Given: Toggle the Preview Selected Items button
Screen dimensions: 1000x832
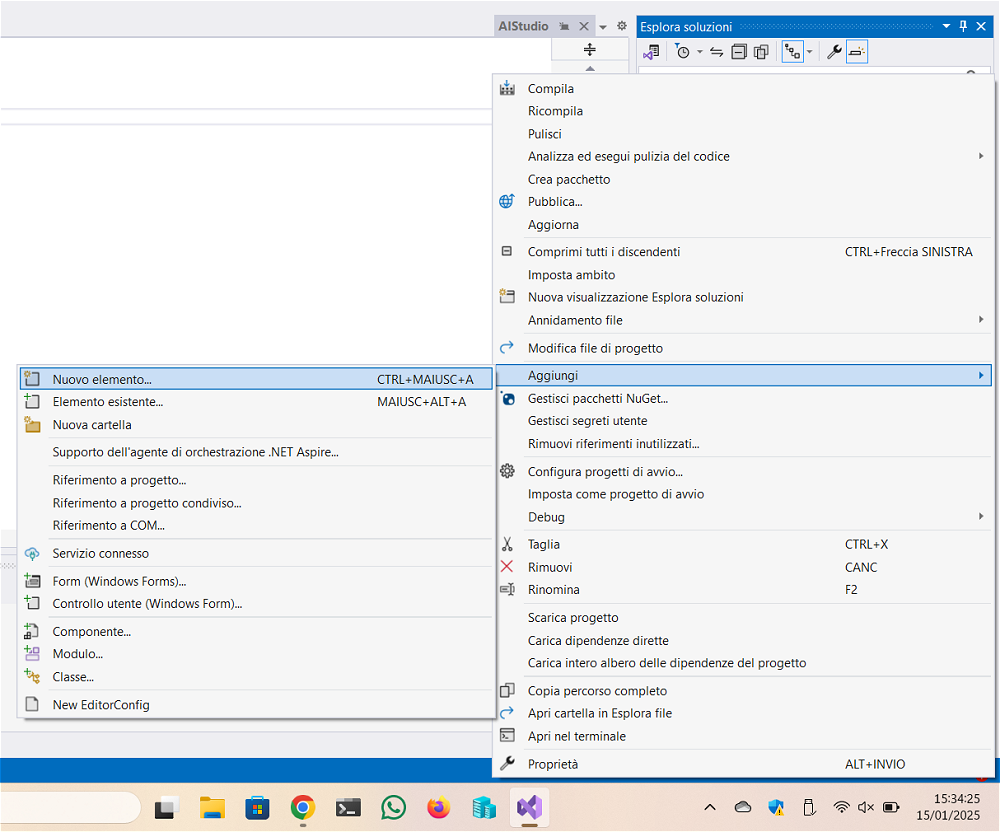Looking at the screenshot, I should [x=857, y=52].
